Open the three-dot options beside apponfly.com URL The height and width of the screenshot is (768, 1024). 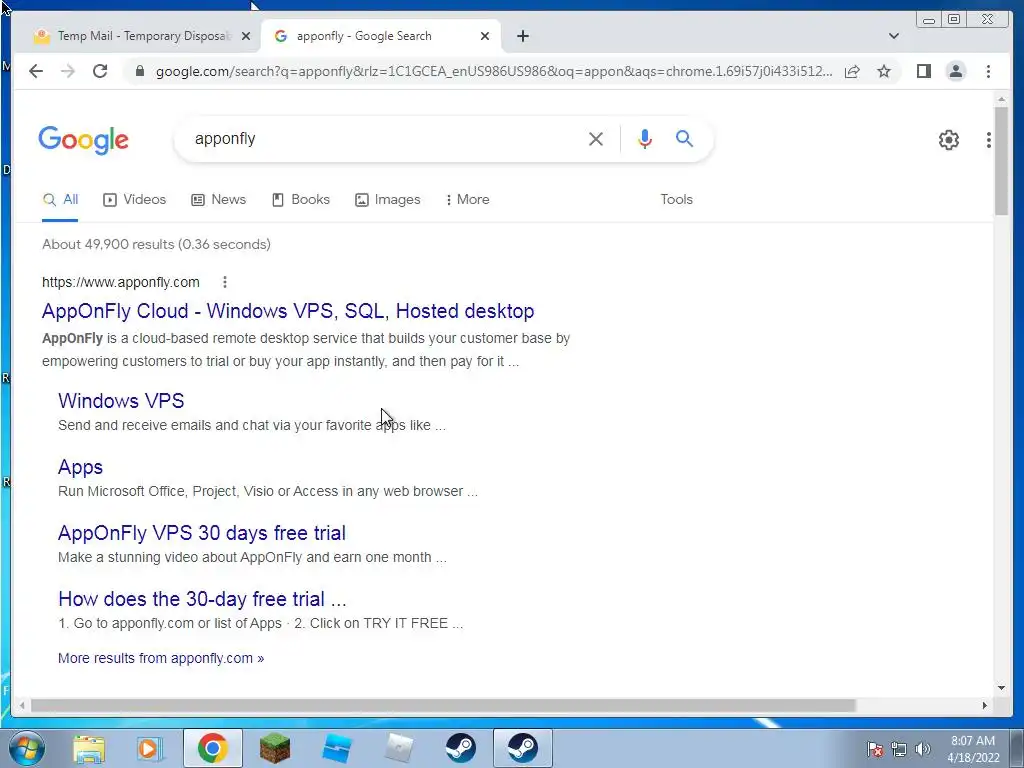coord(225,282)
